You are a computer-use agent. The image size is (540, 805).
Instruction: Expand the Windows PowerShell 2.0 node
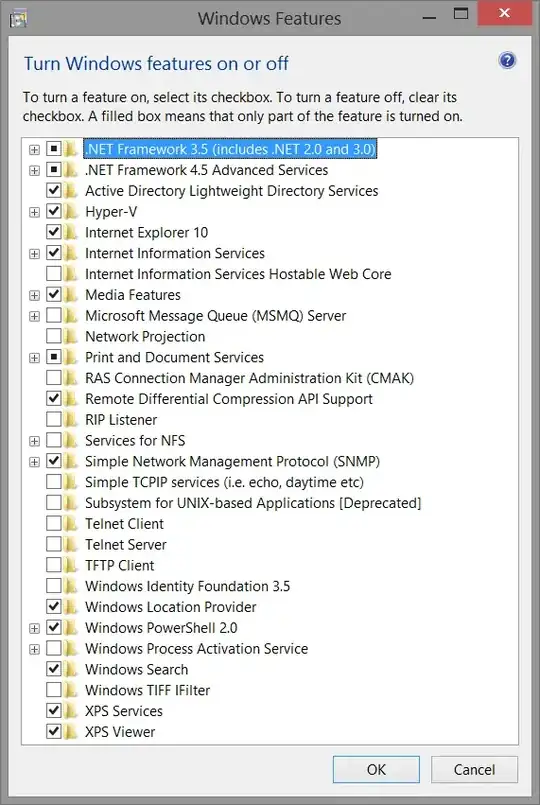point(34,628)
